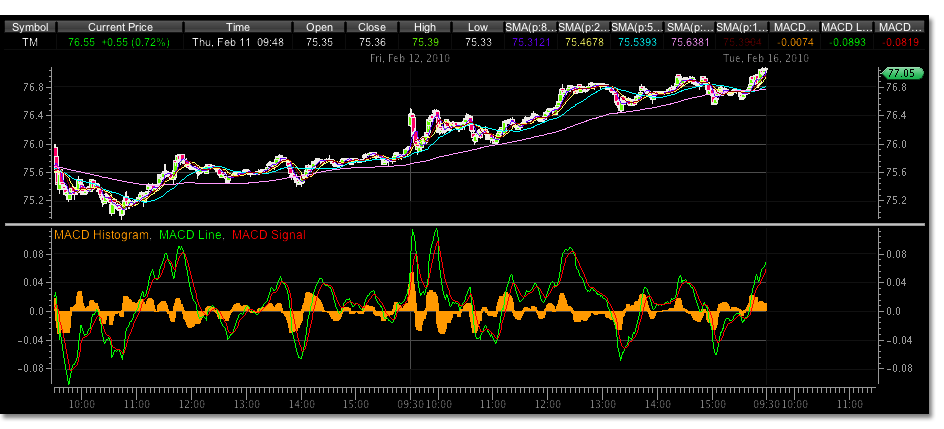Click the 76.55 current price value
The image size is (944, 429).
[x=83, y=44]
